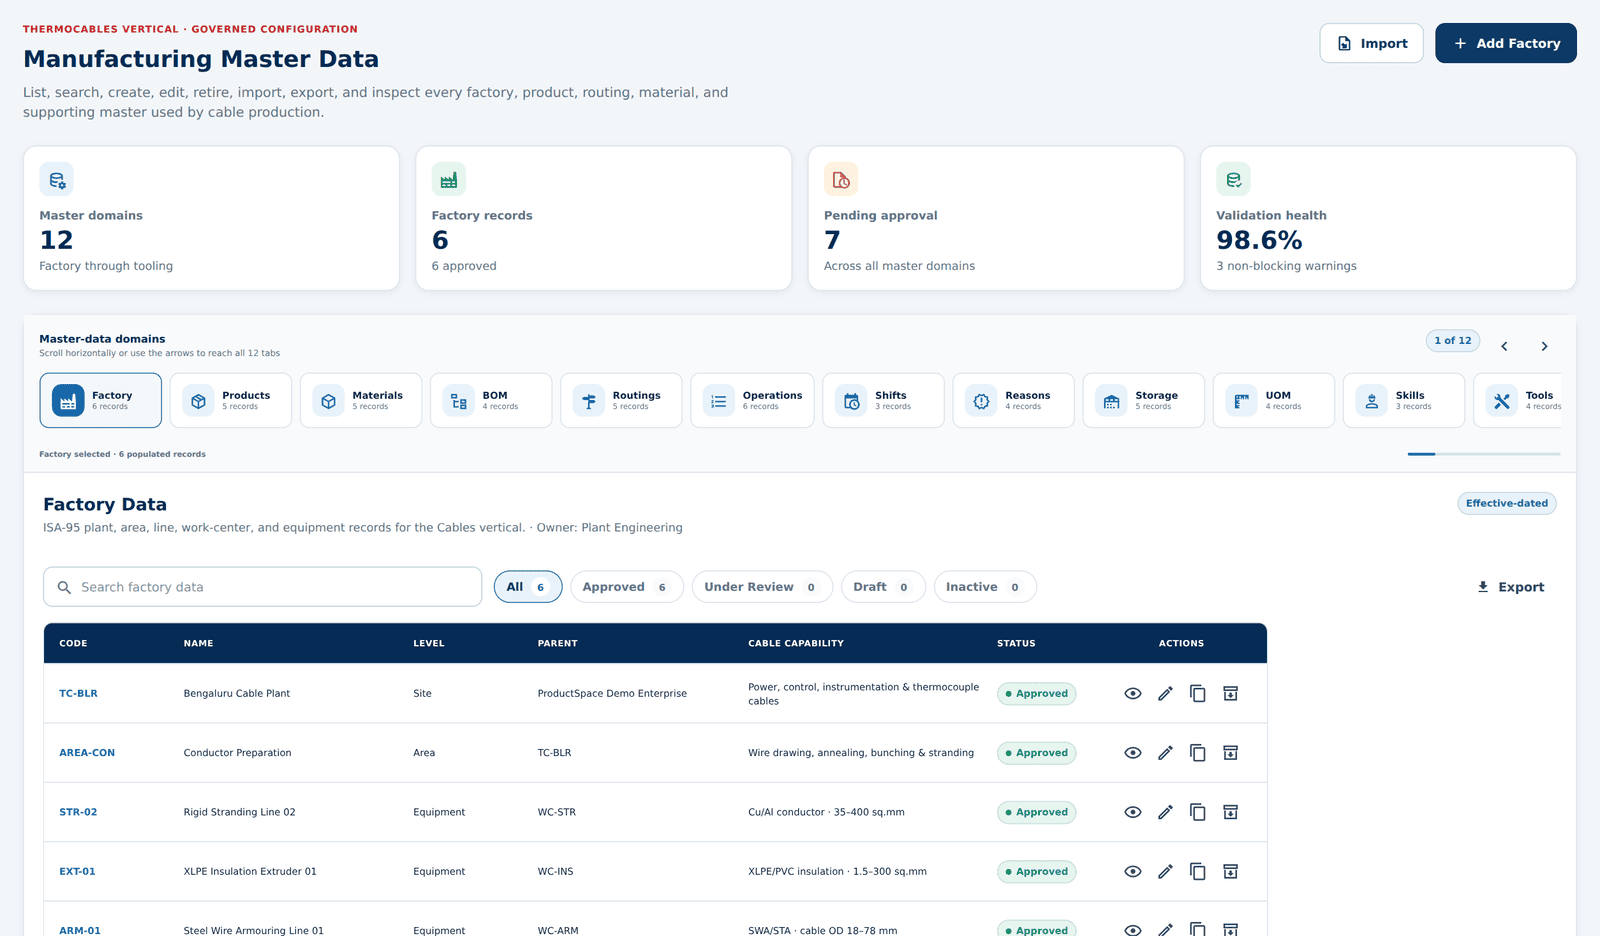Edit the AREA-CON record pencil icon

(x=1165, y=753)
